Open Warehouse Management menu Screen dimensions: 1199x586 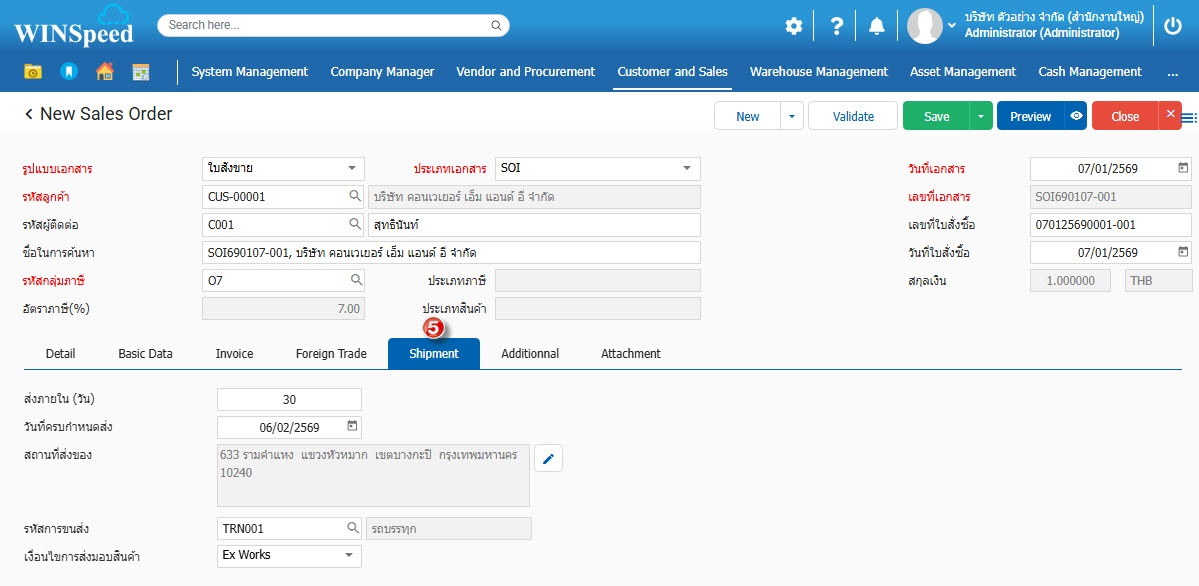[x=818, y=72]
